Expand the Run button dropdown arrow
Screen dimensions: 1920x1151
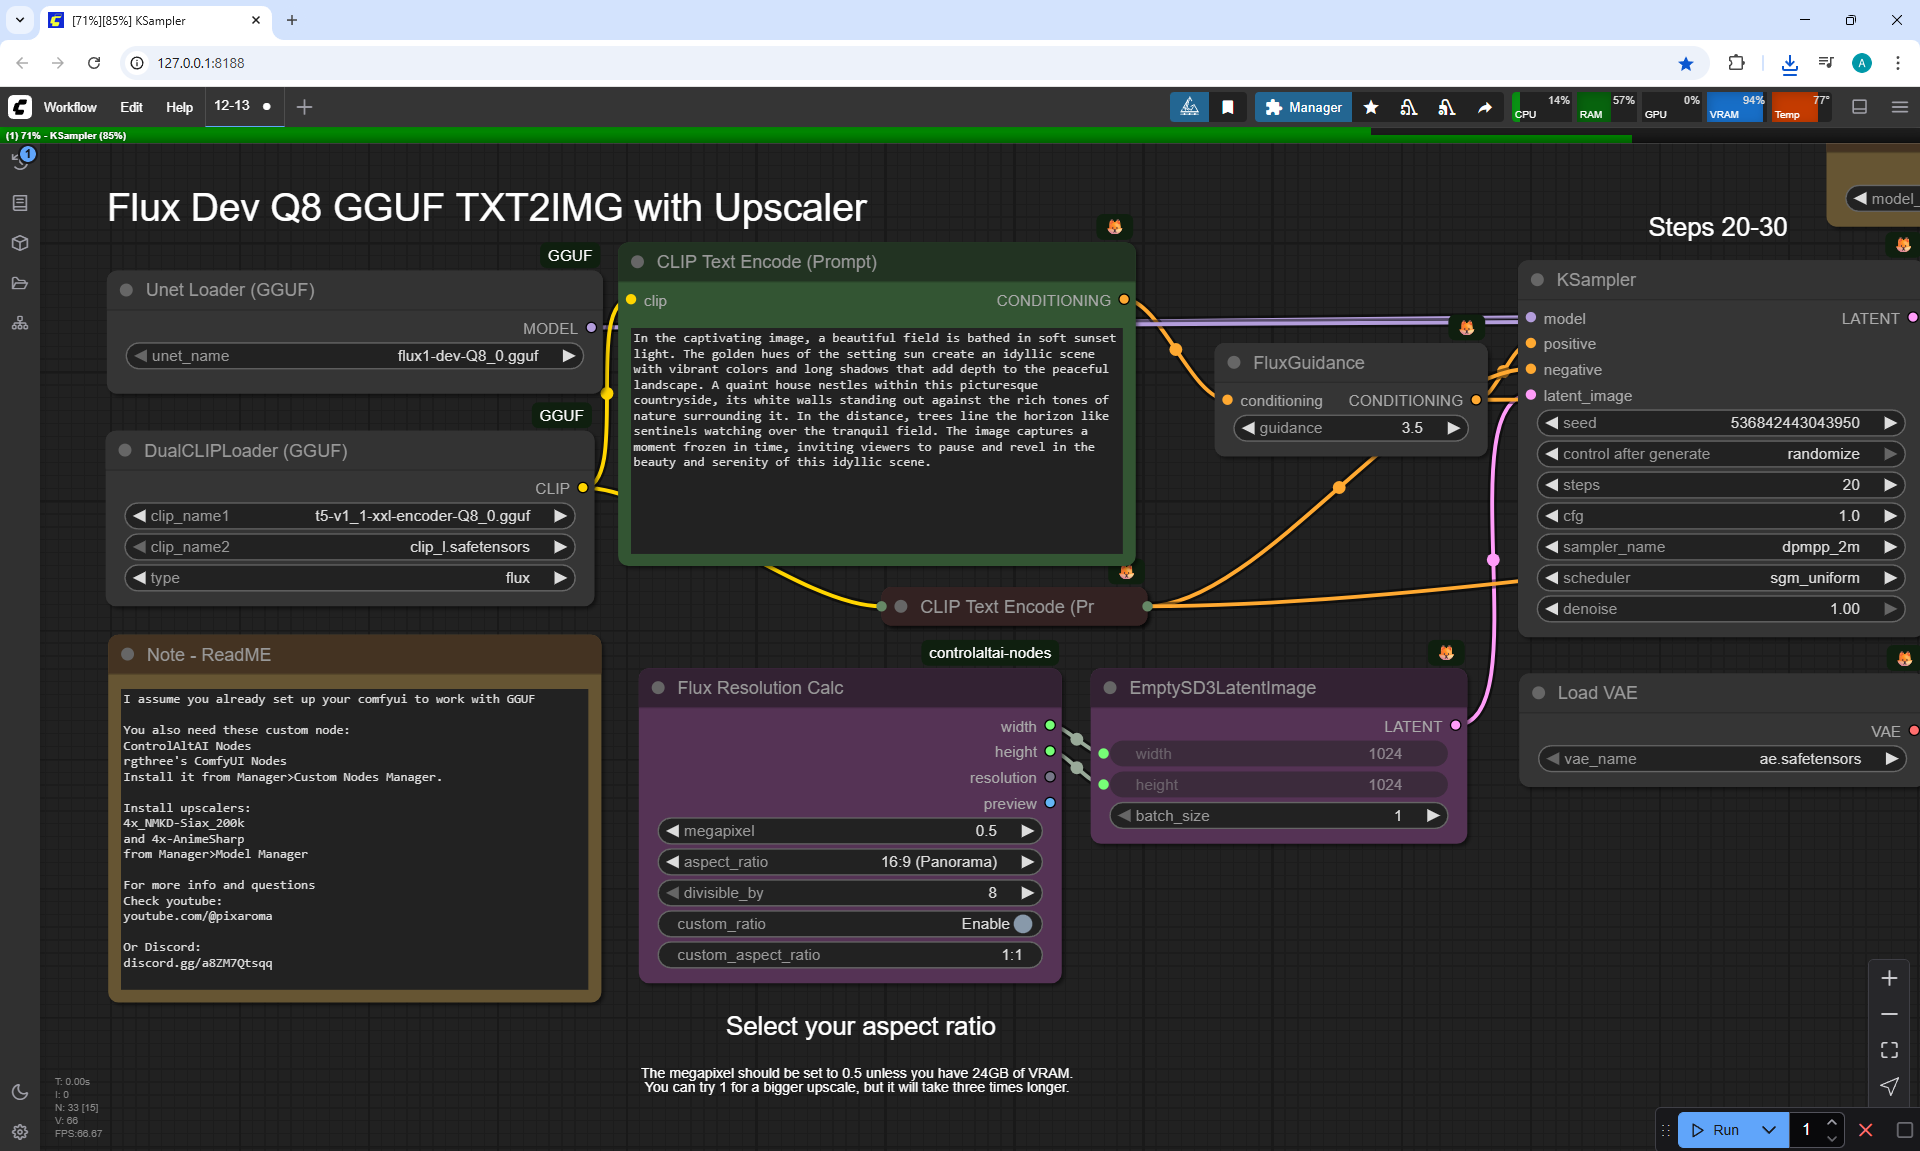(1769, 1130)
